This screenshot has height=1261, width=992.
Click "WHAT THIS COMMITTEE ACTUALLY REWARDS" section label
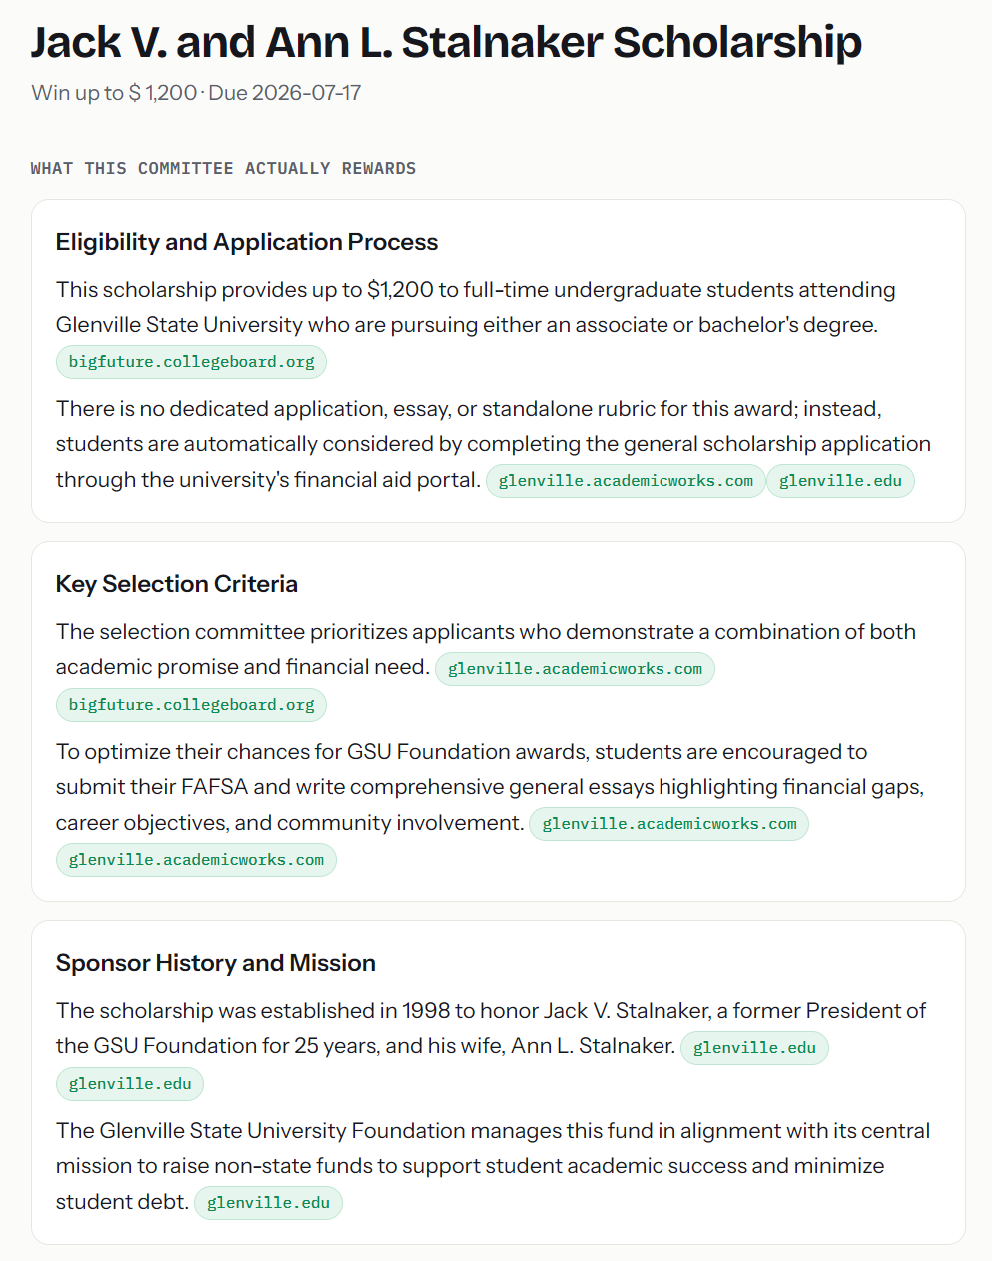(x=223, y=168)
